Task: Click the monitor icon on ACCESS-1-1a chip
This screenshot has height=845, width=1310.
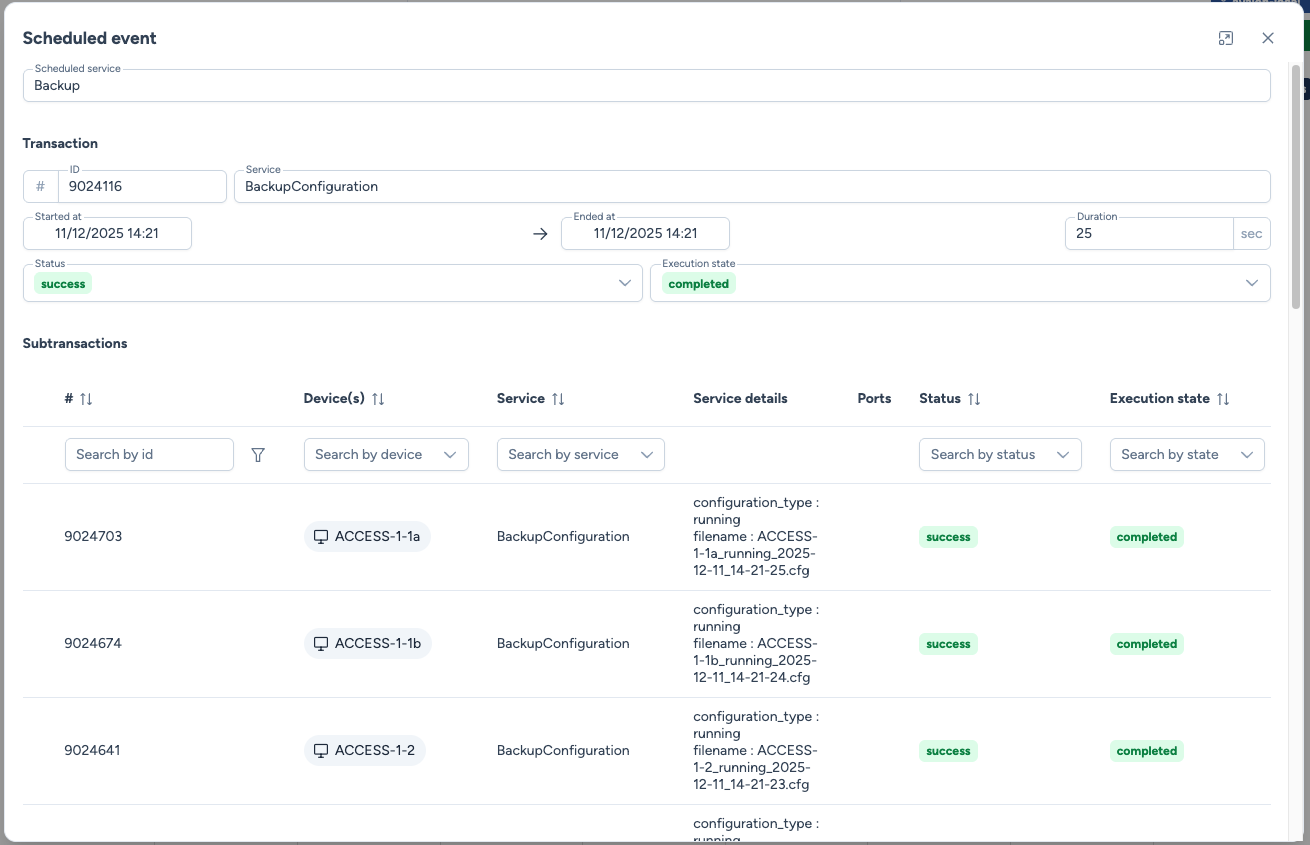Action: tap(321, 537)
